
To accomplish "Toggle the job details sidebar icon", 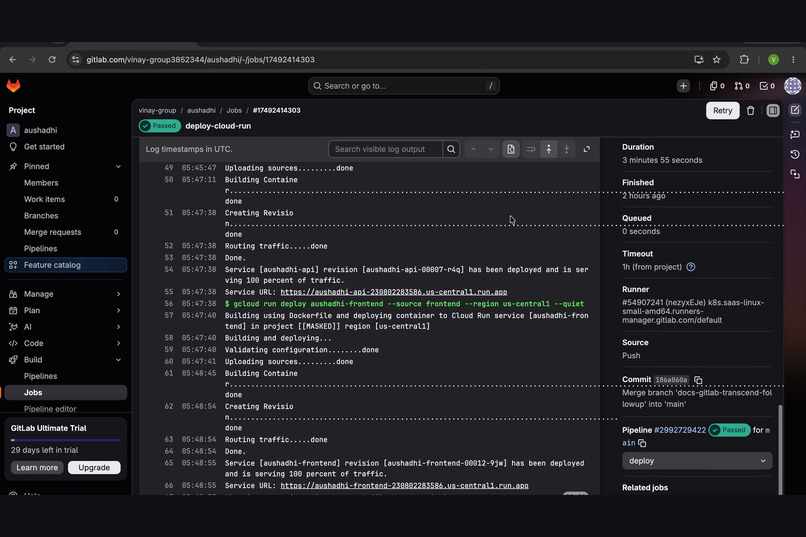I will [773, 110].
